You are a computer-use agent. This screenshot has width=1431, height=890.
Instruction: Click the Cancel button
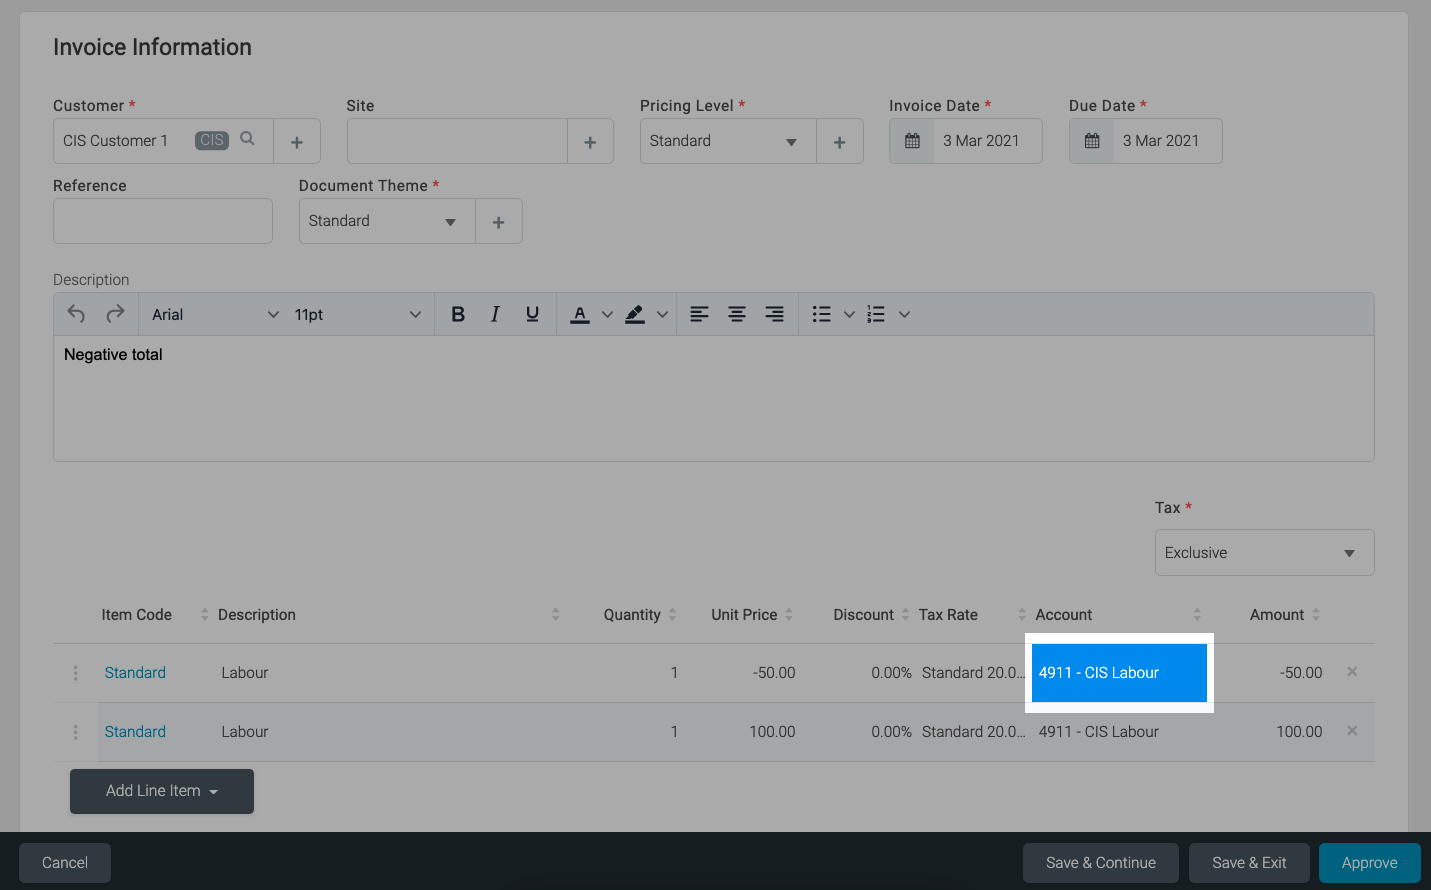click(65, 863)
